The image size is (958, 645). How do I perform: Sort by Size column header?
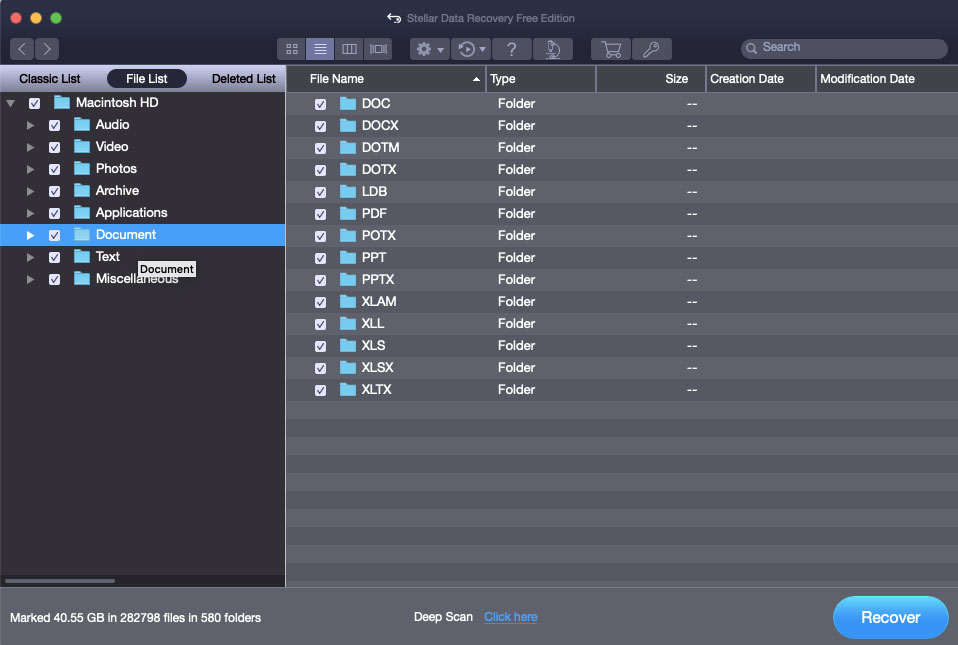651,79
